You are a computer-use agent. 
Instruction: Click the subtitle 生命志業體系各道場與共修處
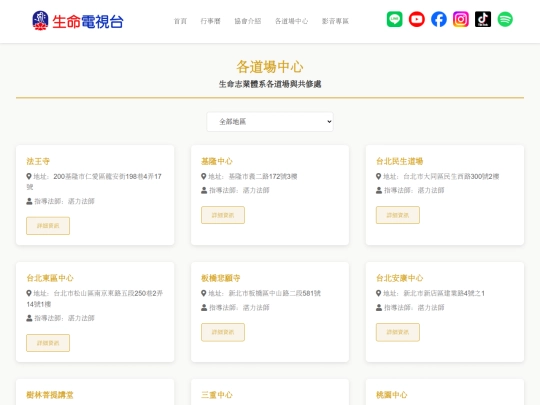click(x=270, y=84)
